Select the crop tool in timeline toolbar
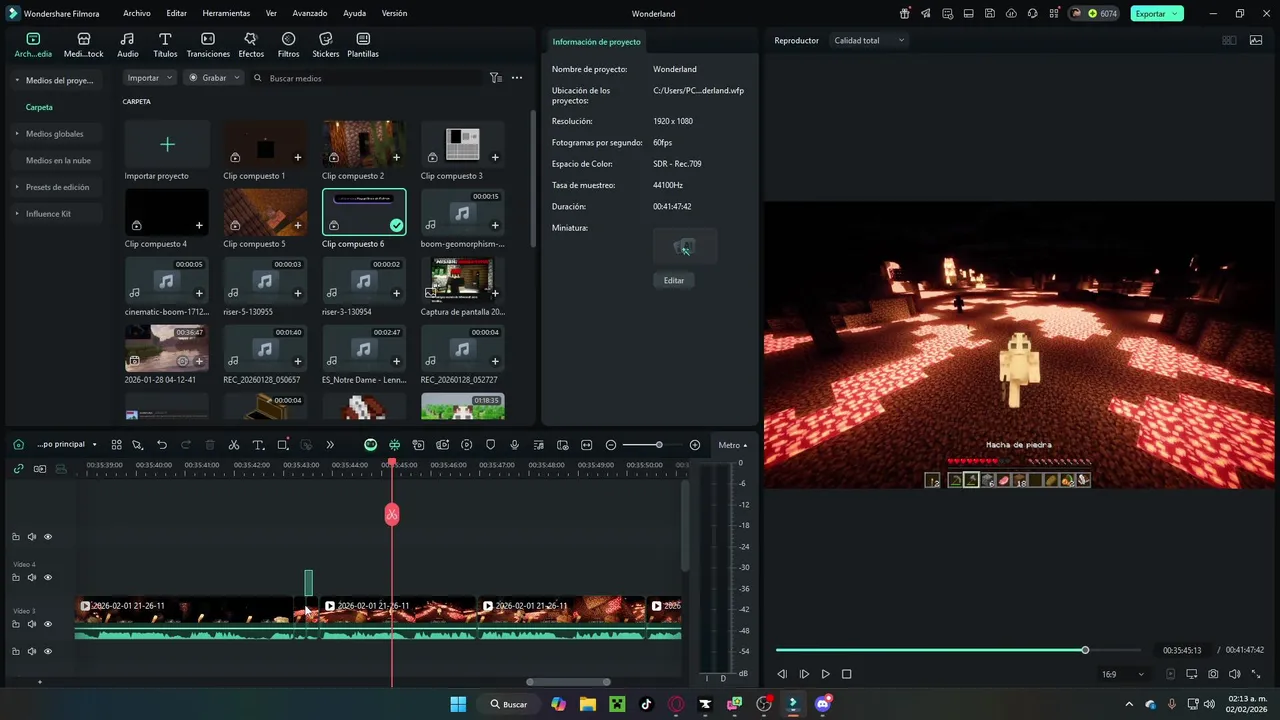This screenshot has width=1280, height=720. (283, 445)
